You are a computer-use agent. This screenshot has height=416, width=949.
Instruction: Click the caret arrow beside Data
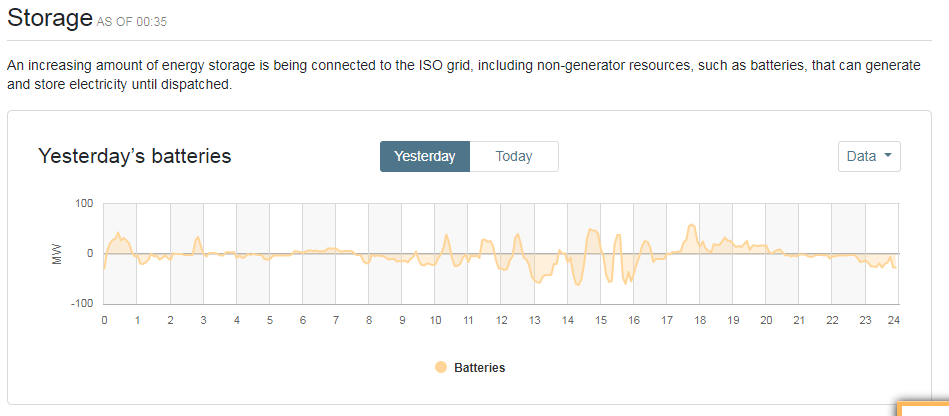[888, 156]
